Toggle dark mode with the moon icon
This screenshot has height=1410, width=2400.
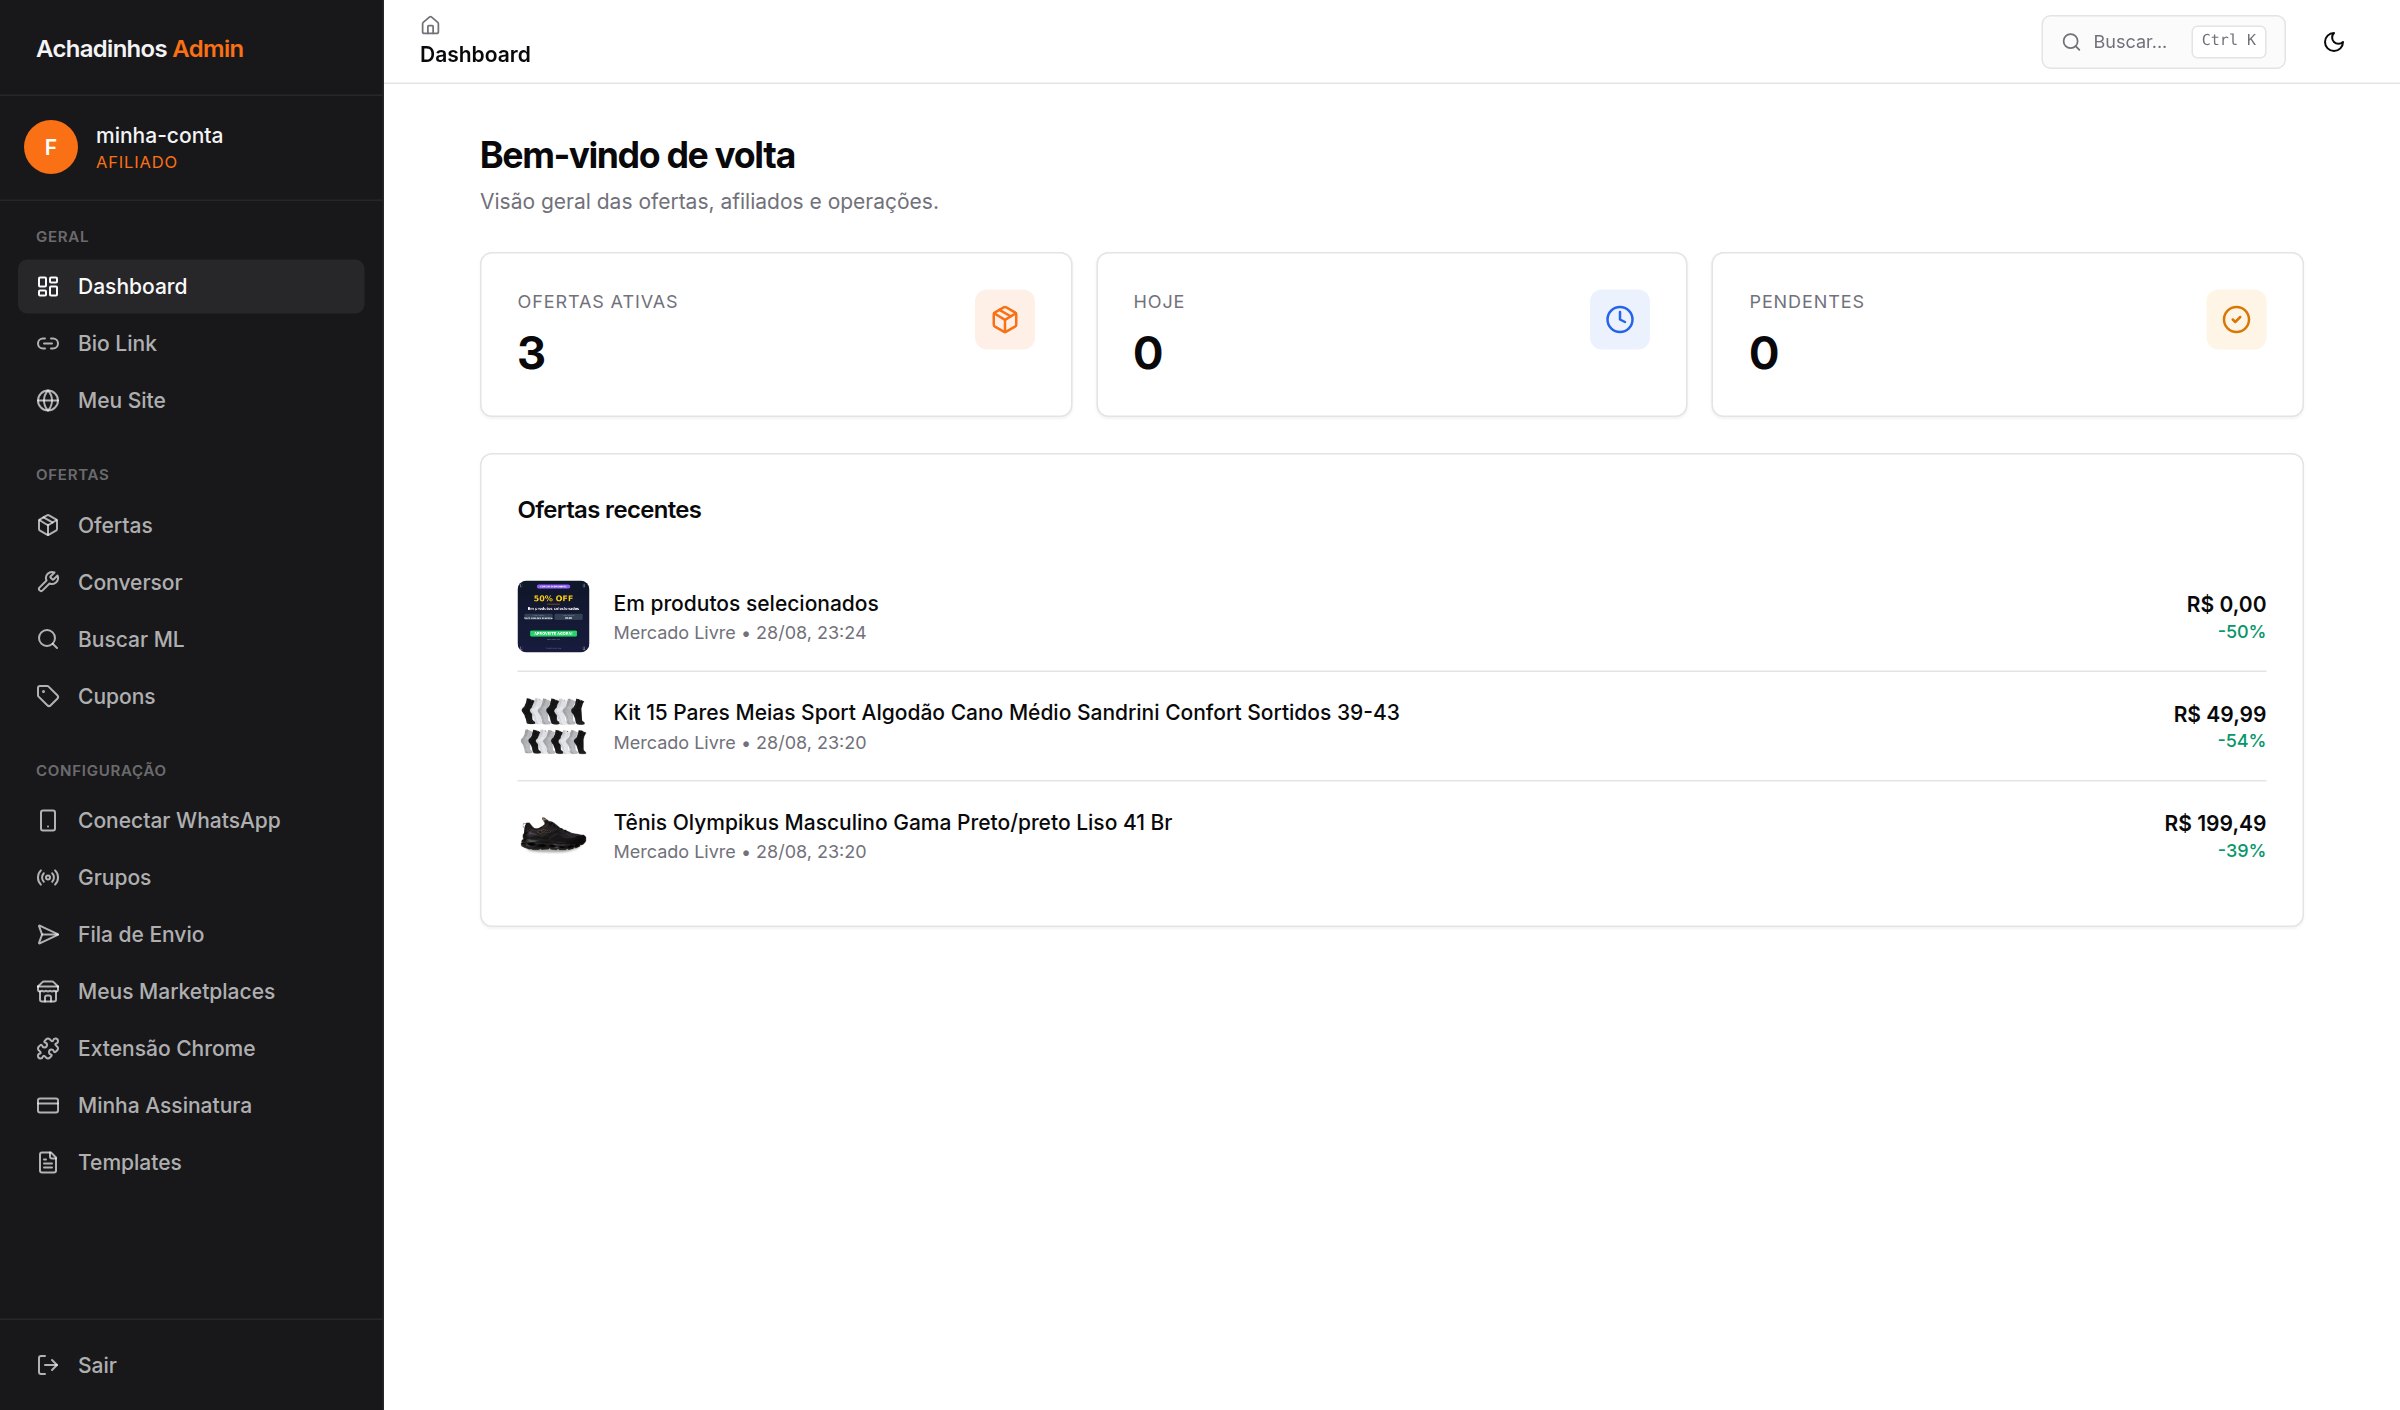[2333, 42]
